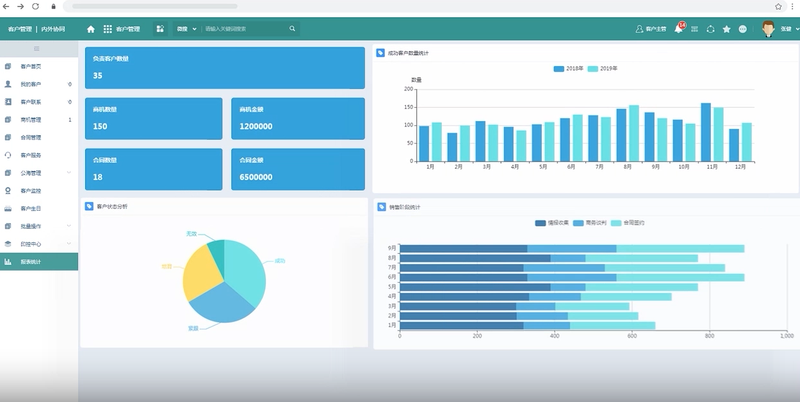Select 报表统计 in the sidebar
Image resolution: width=800 pixels, height=402 pixels.
click(x=39, y=262)
